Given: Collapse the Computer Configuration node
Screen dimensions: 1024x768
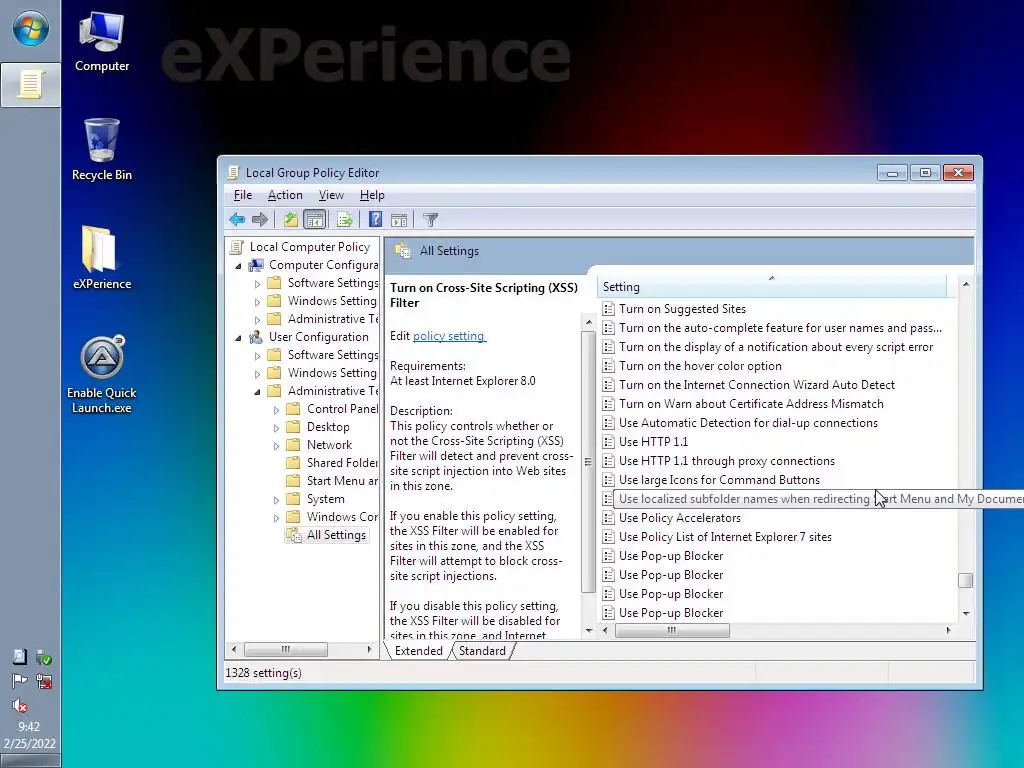Looking at the screenshot, I should (238, 266).
